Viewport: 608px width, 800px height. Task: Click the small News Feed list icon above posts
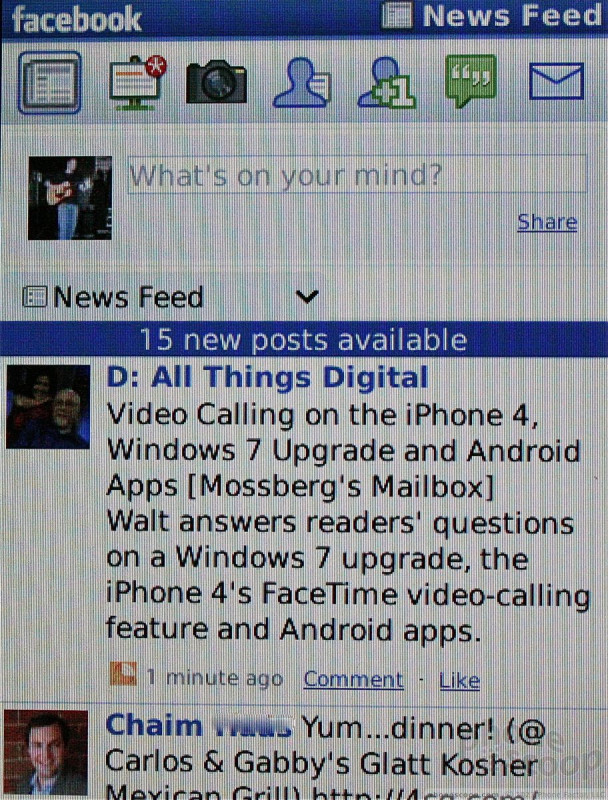coord(35,296)
